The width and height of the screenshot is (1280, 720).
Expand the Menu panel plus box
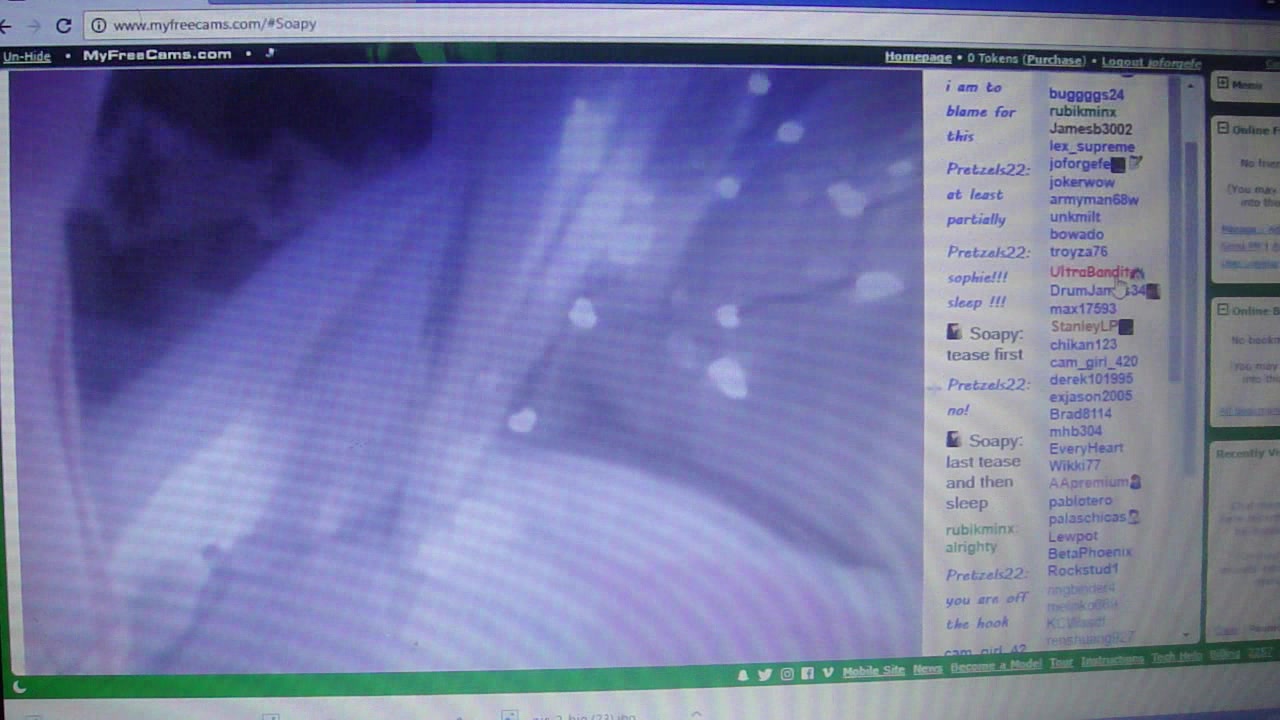click(x=1222, y=85)
